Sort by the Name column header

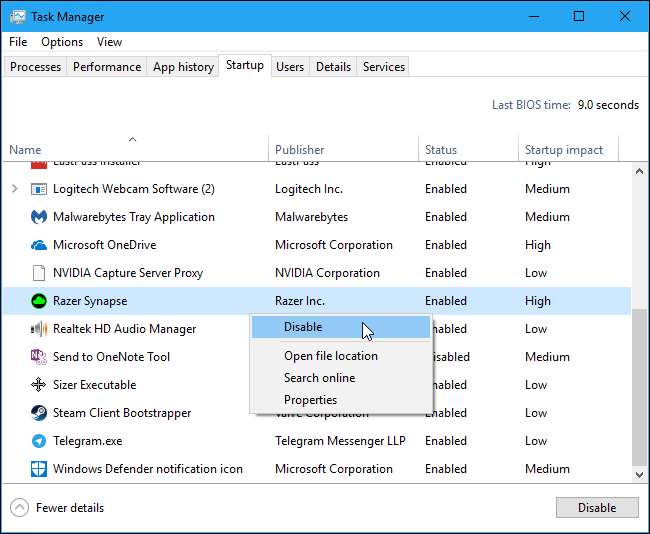pos(25,150)
